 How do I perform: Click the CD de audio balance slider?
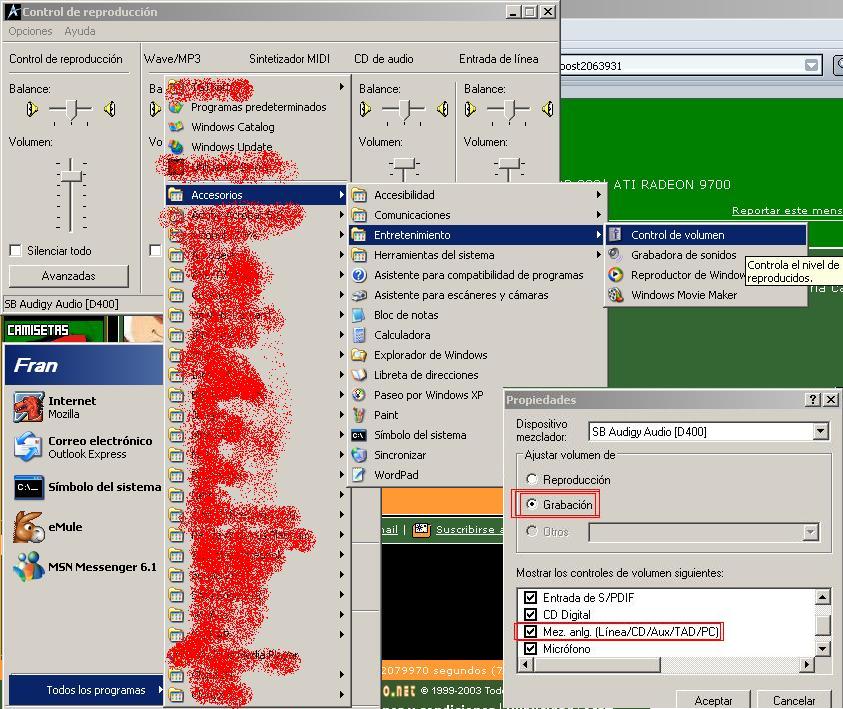[404, 109]
